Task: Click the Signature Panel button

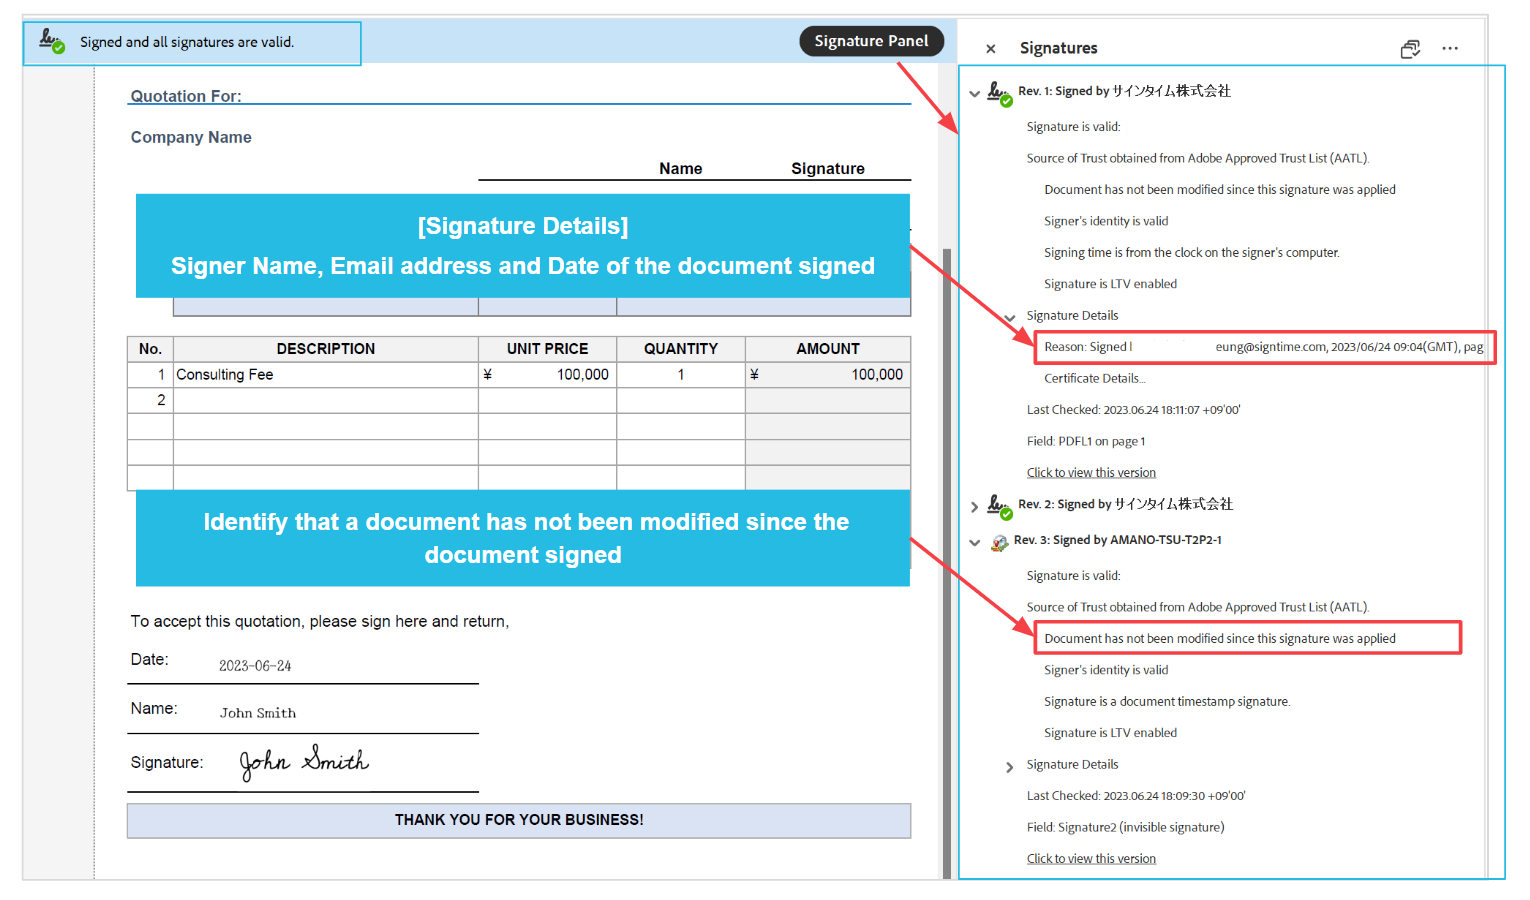Action: pos(871,41)
